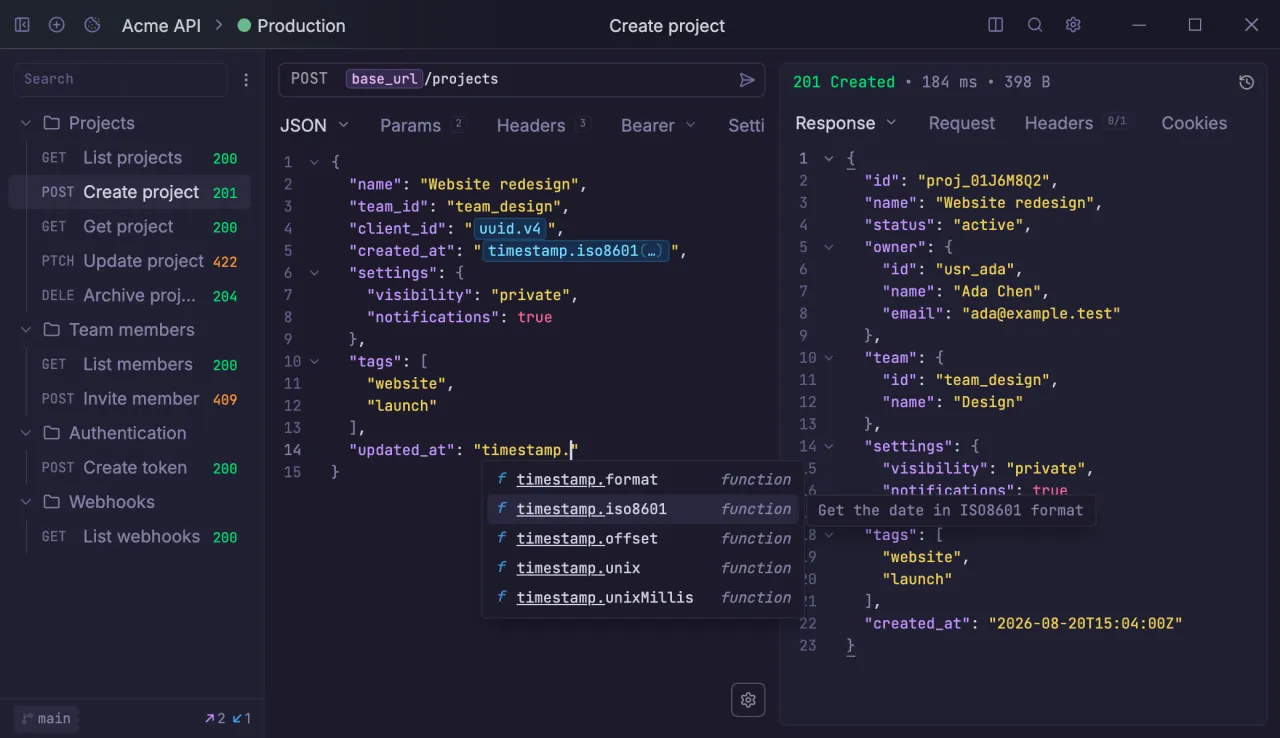Click the 201 Created status text

coord(844,82)
